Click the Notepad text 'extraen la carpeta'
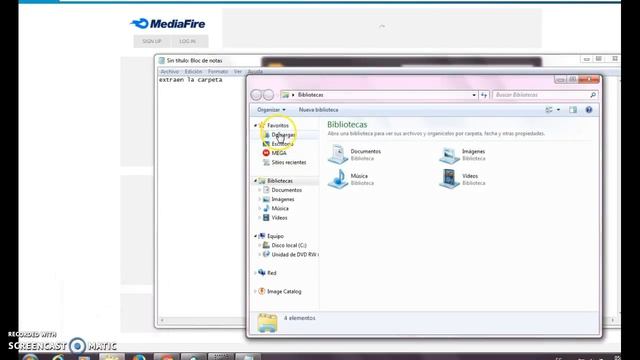Image resolution: width=640 pixels, height=360 pixels. pyautogui.click(x=191, y=80)
